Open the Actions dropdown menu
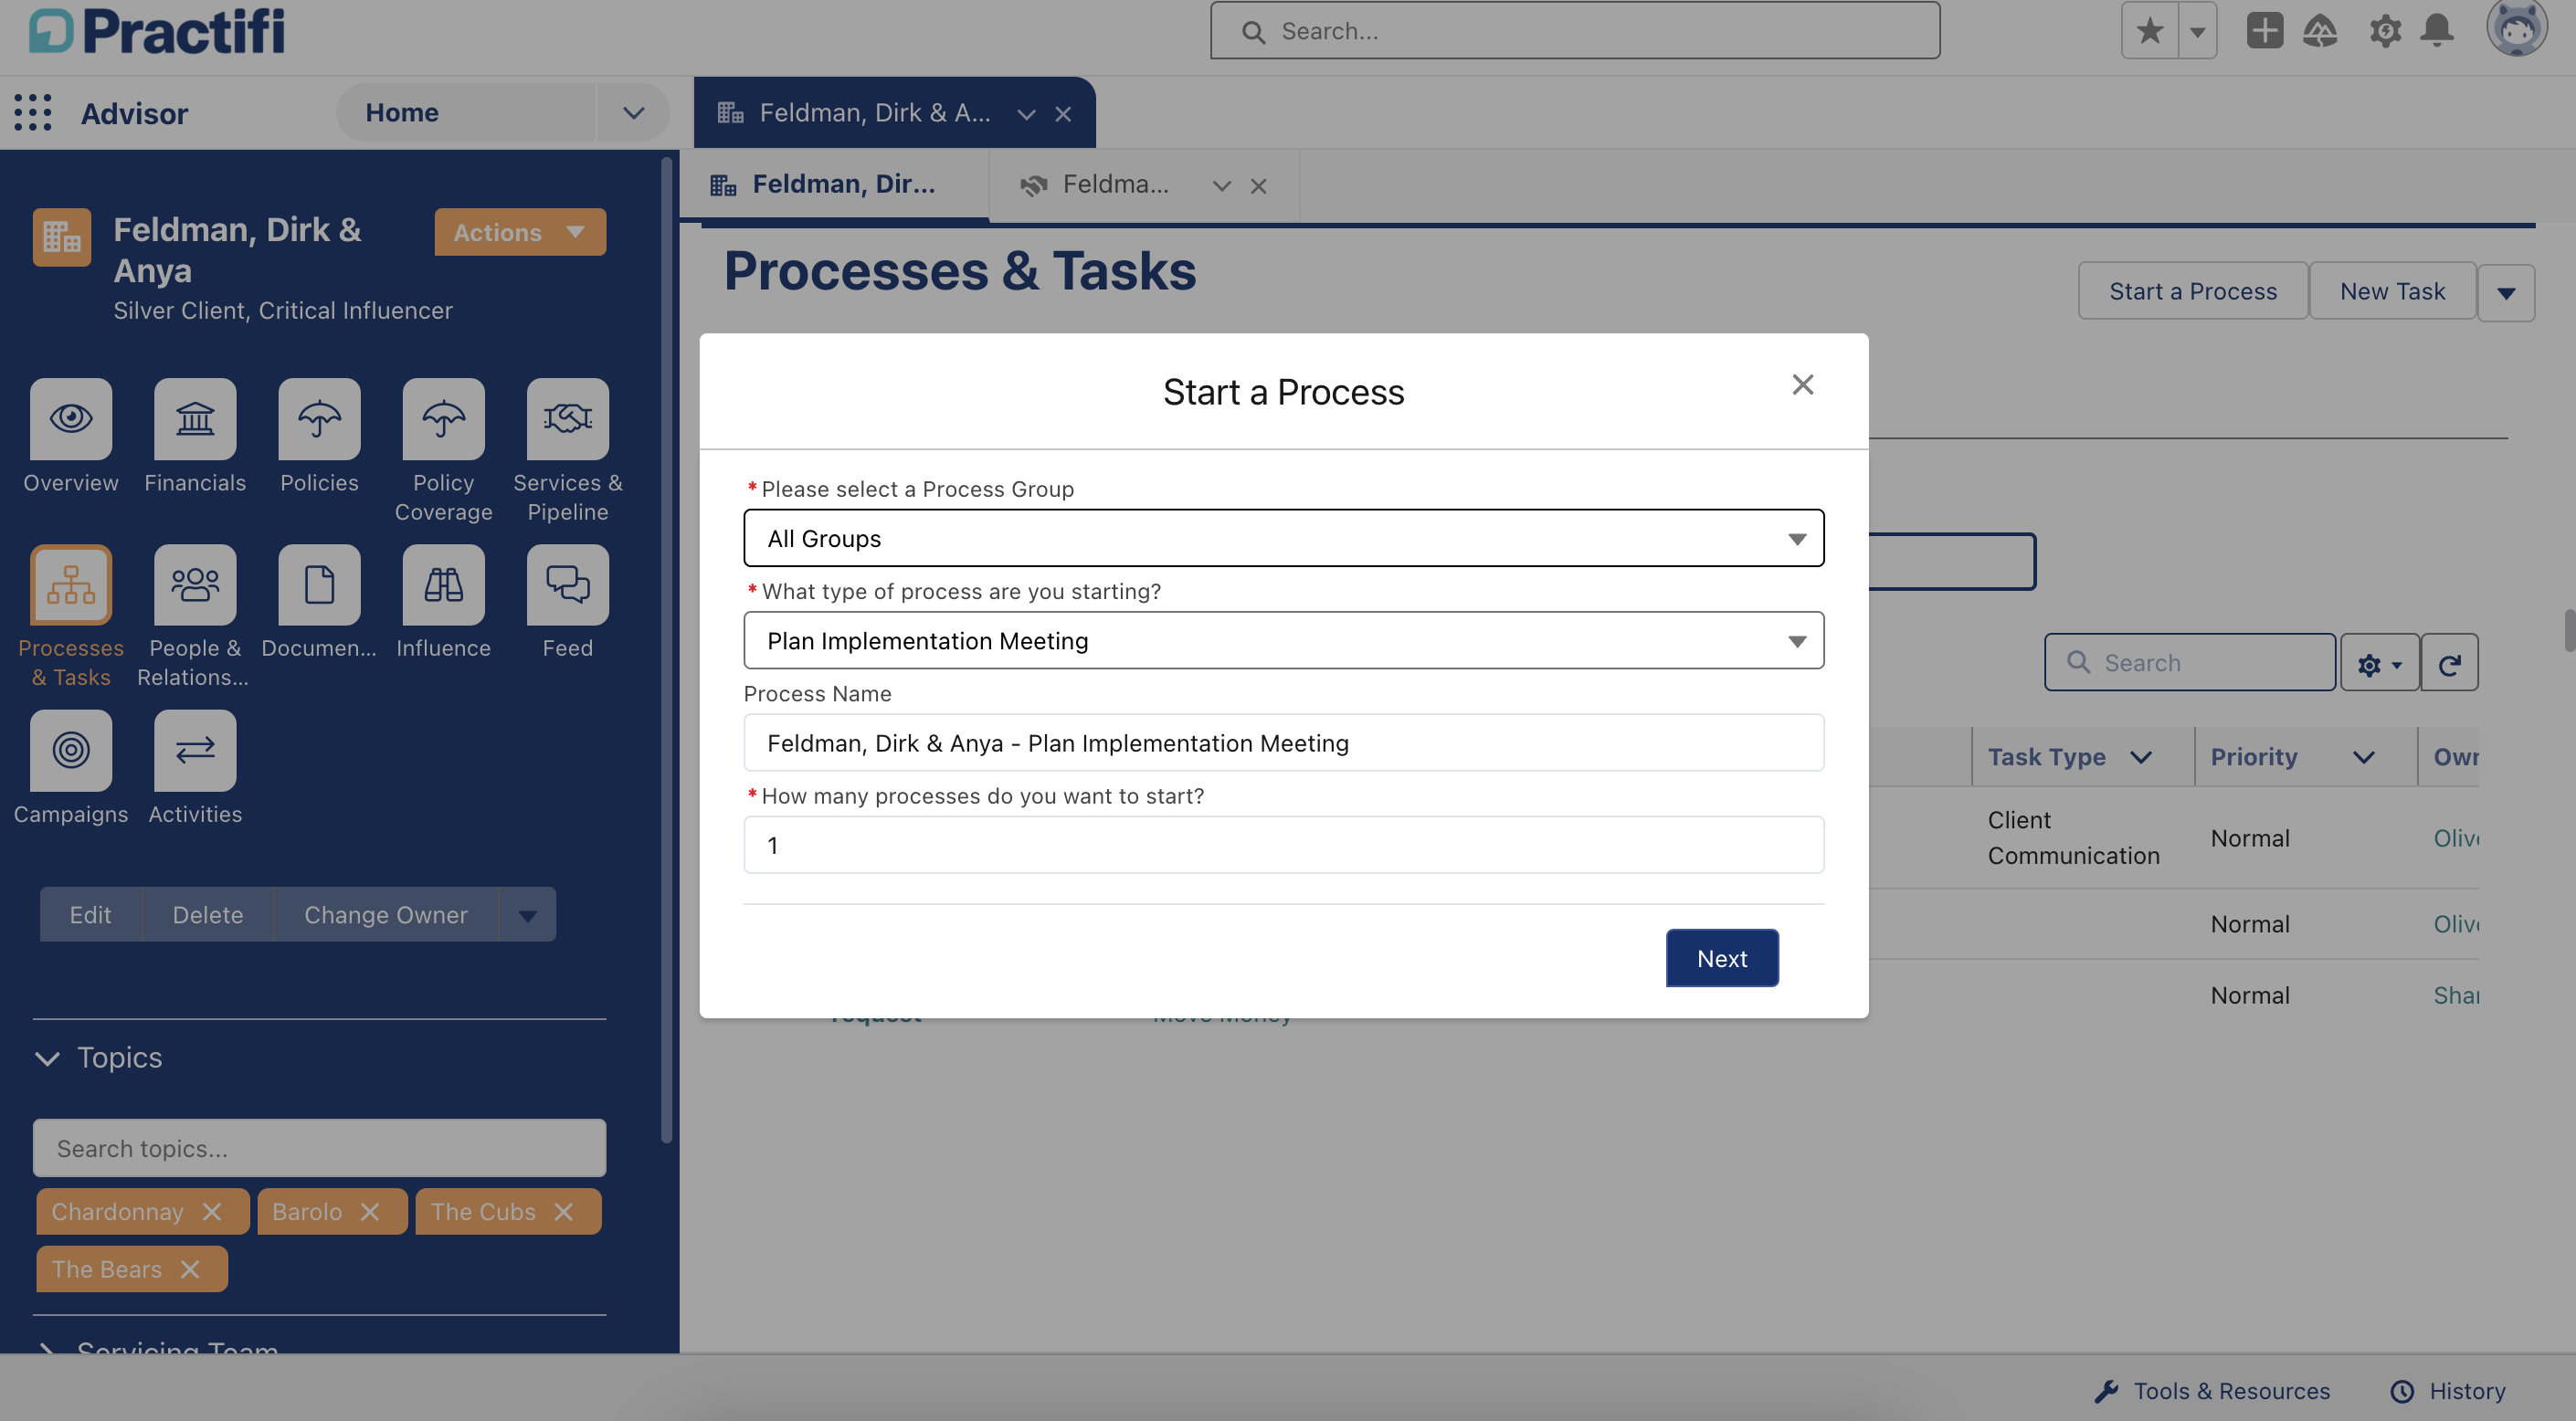The image size is (2576, 1421). (520, 232)
